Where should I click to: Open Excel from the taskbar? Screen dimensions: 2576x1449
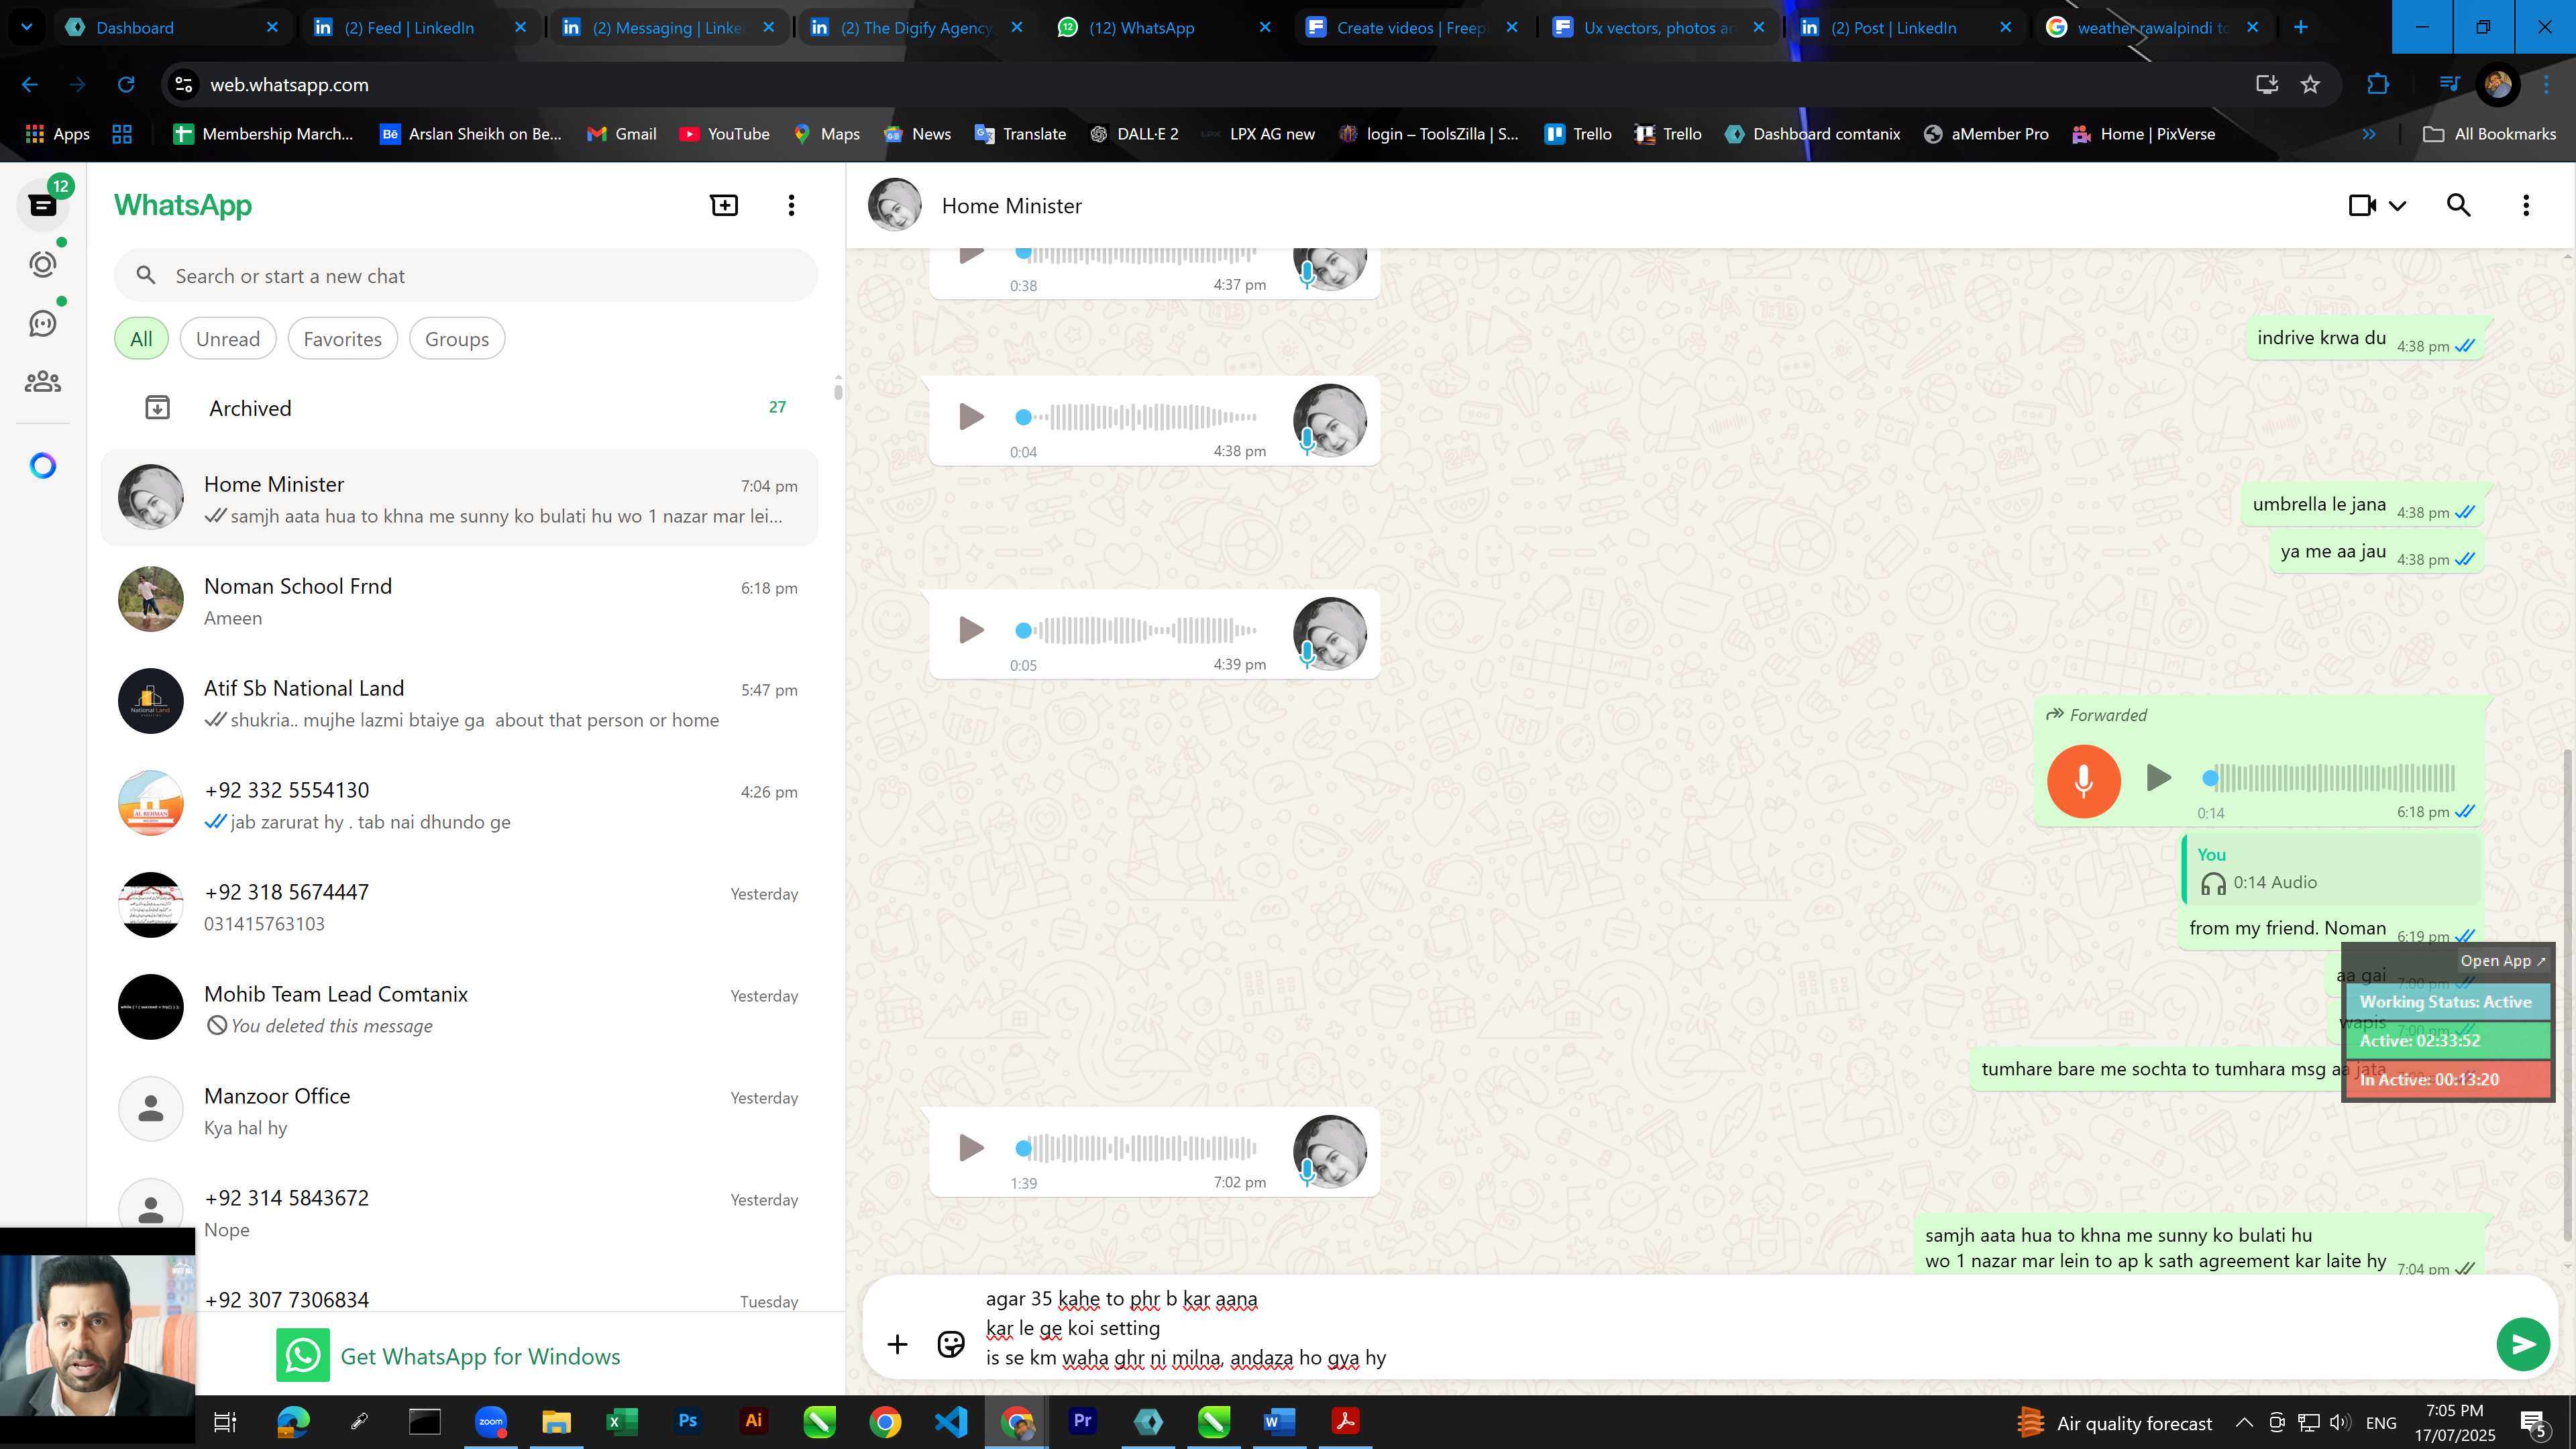622,1421
